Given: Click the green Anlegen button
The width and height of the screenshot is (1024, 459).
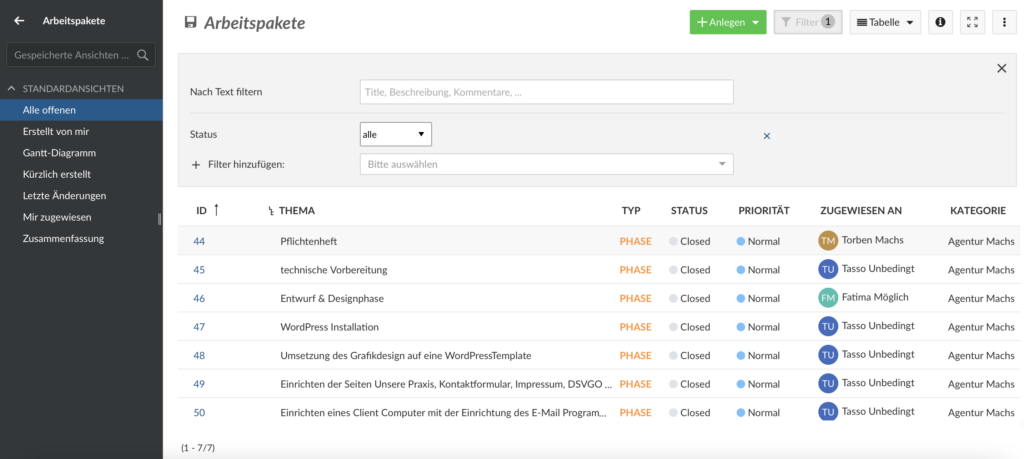Looking at the screenshot, I should click(728, 22).
